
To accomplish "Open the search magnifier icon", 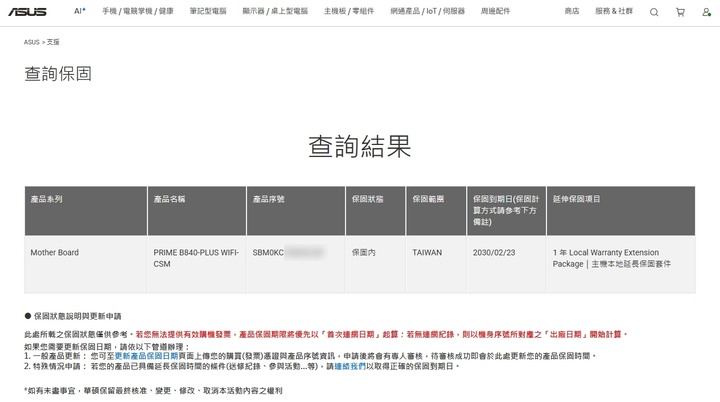I will tap(654, 12).
